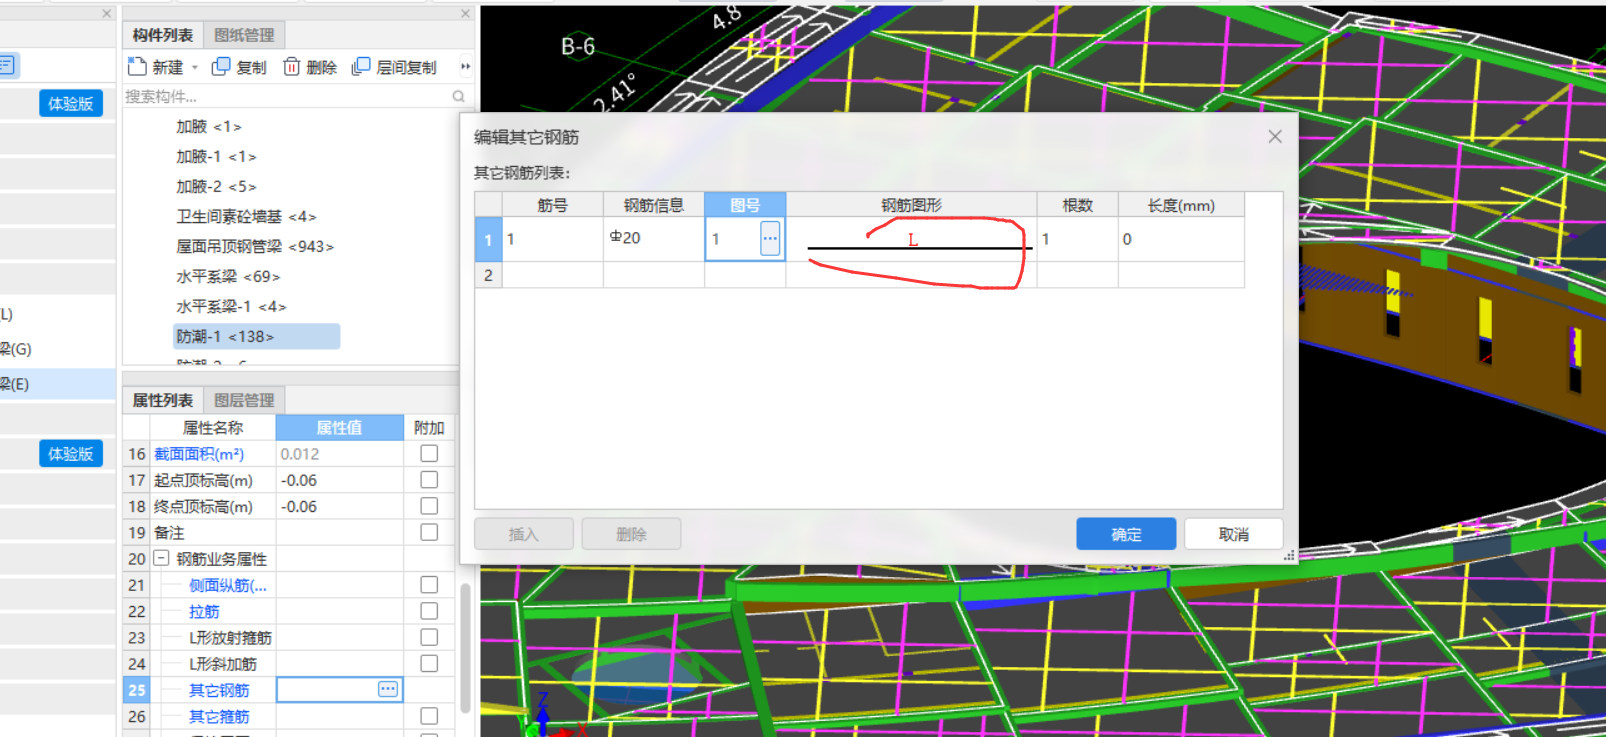Click the 钢筋信息 column header
Viewport: 1606px width, 737px height.
[653, 204]
